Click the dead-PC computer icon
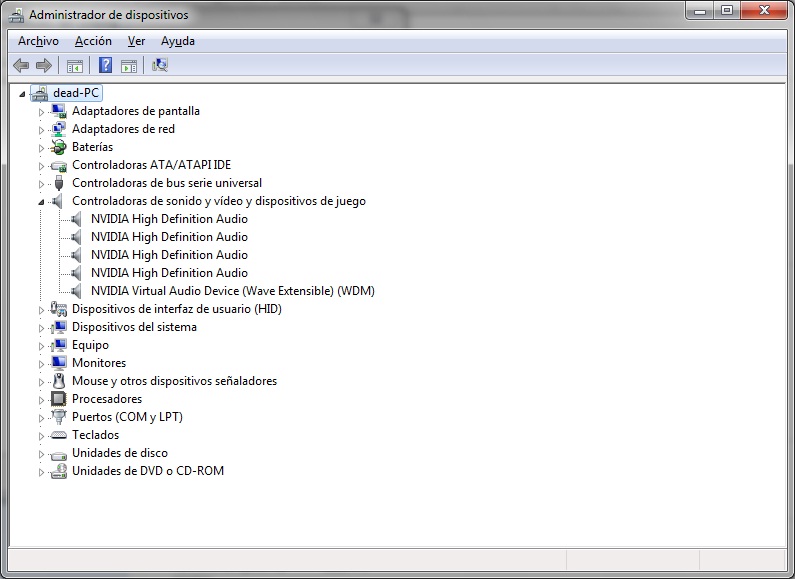The height and width of the screenshot is (579, 795). [x=40, y=93]
